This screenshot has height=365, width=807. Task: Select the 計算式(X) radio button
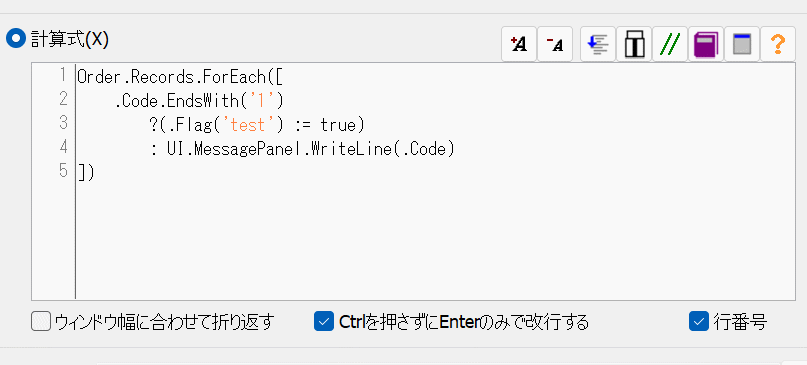coord(15,39)
